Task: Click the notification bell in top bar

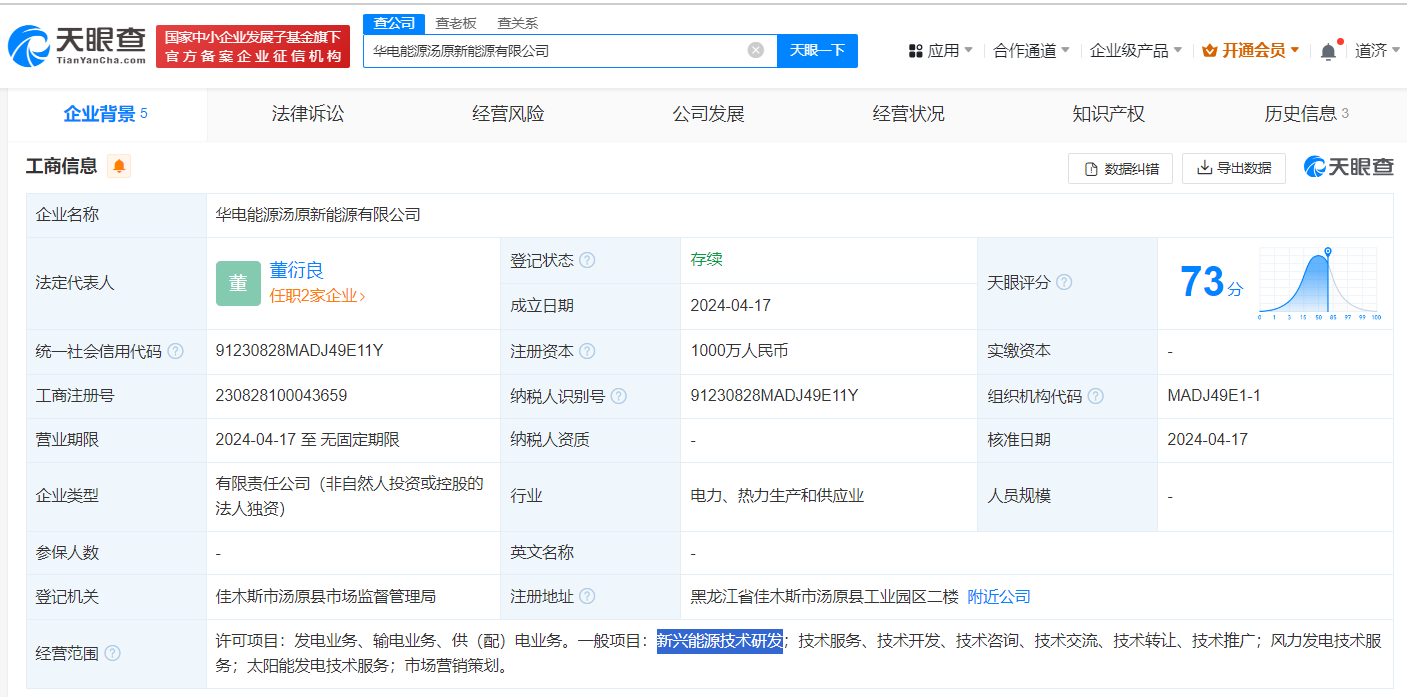Action: point(1328,51)
